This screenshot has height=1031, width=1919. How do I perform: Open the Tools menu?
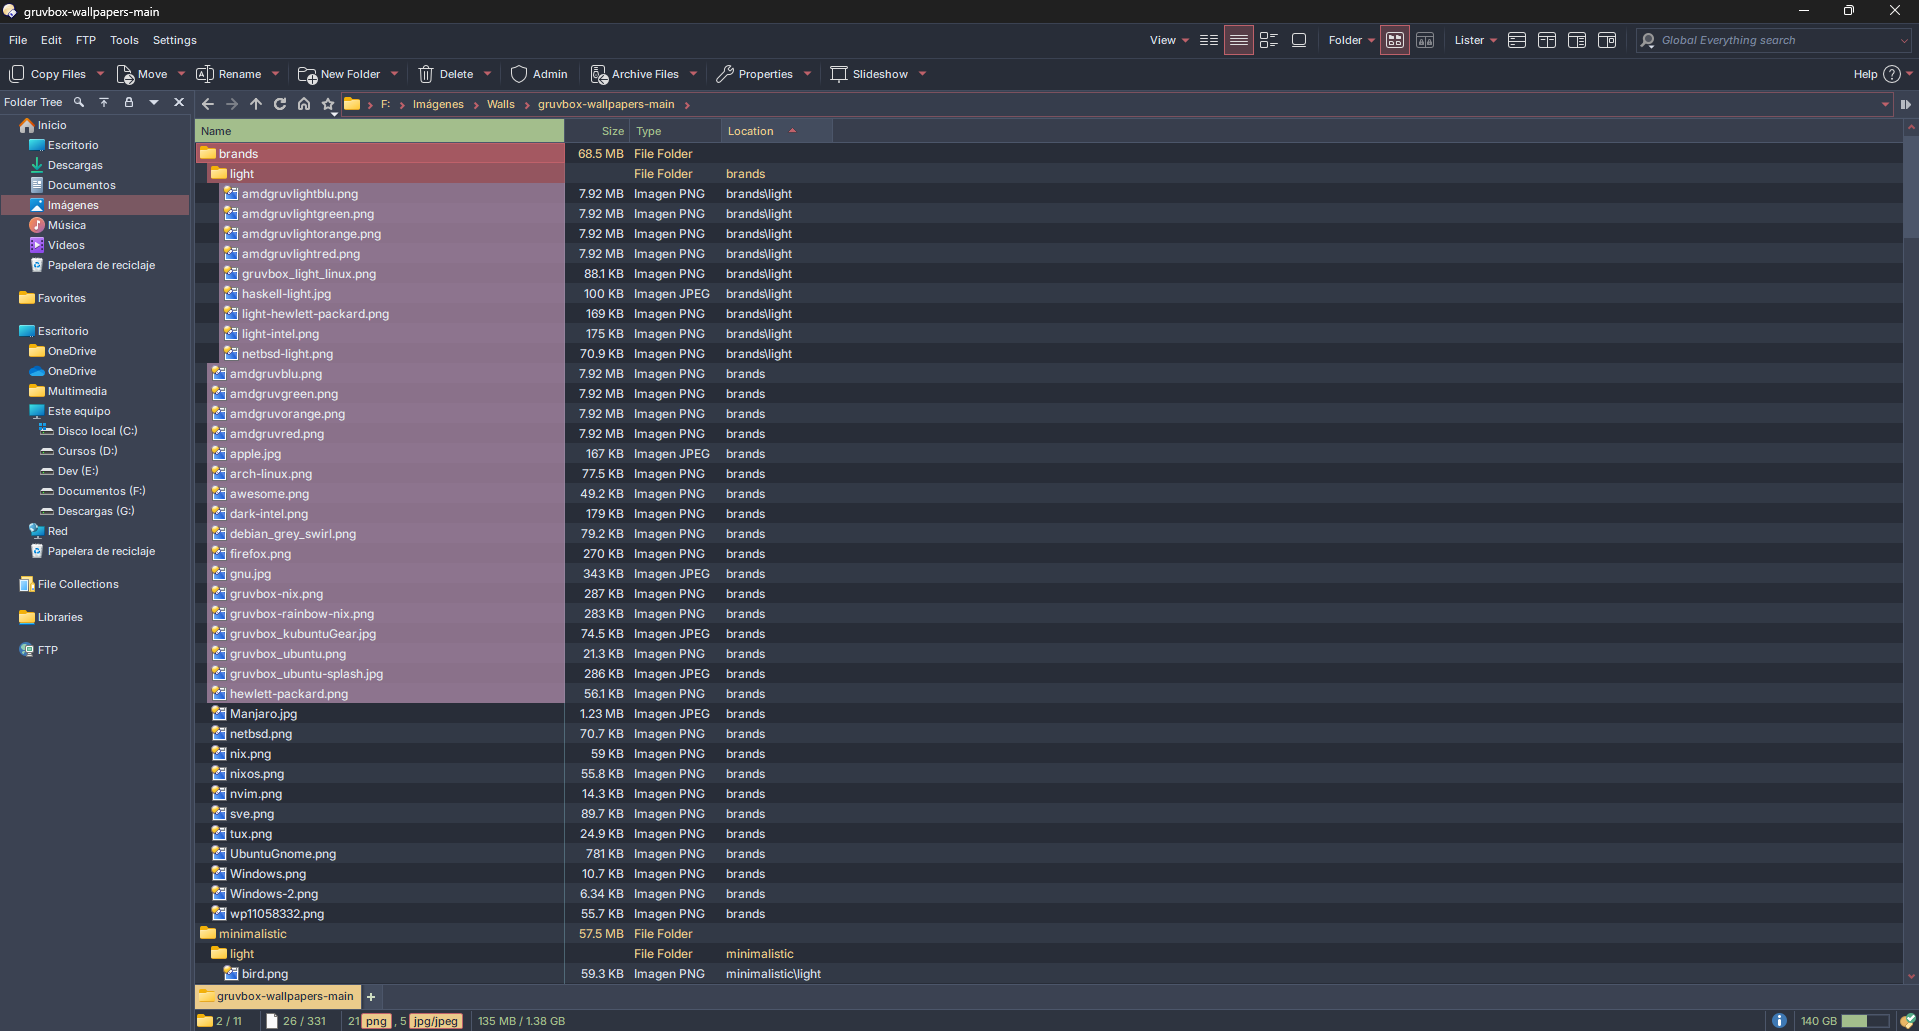coord(124,41)
